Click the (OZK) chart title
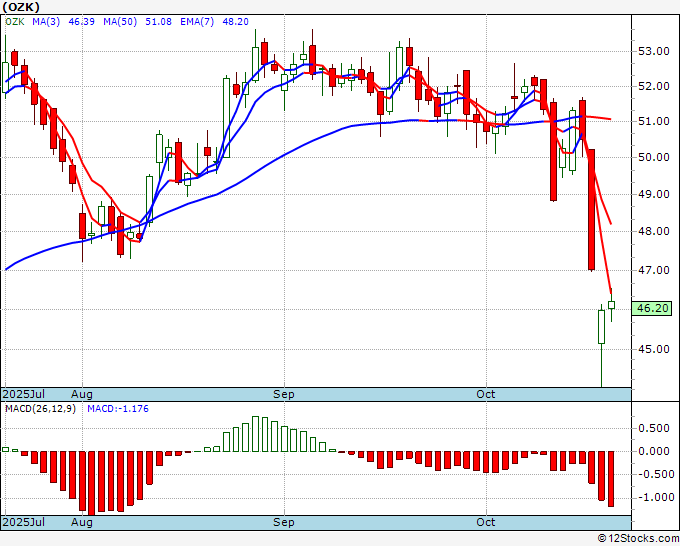The width and height of the screenshot is (680, 546). click(21, 7)
